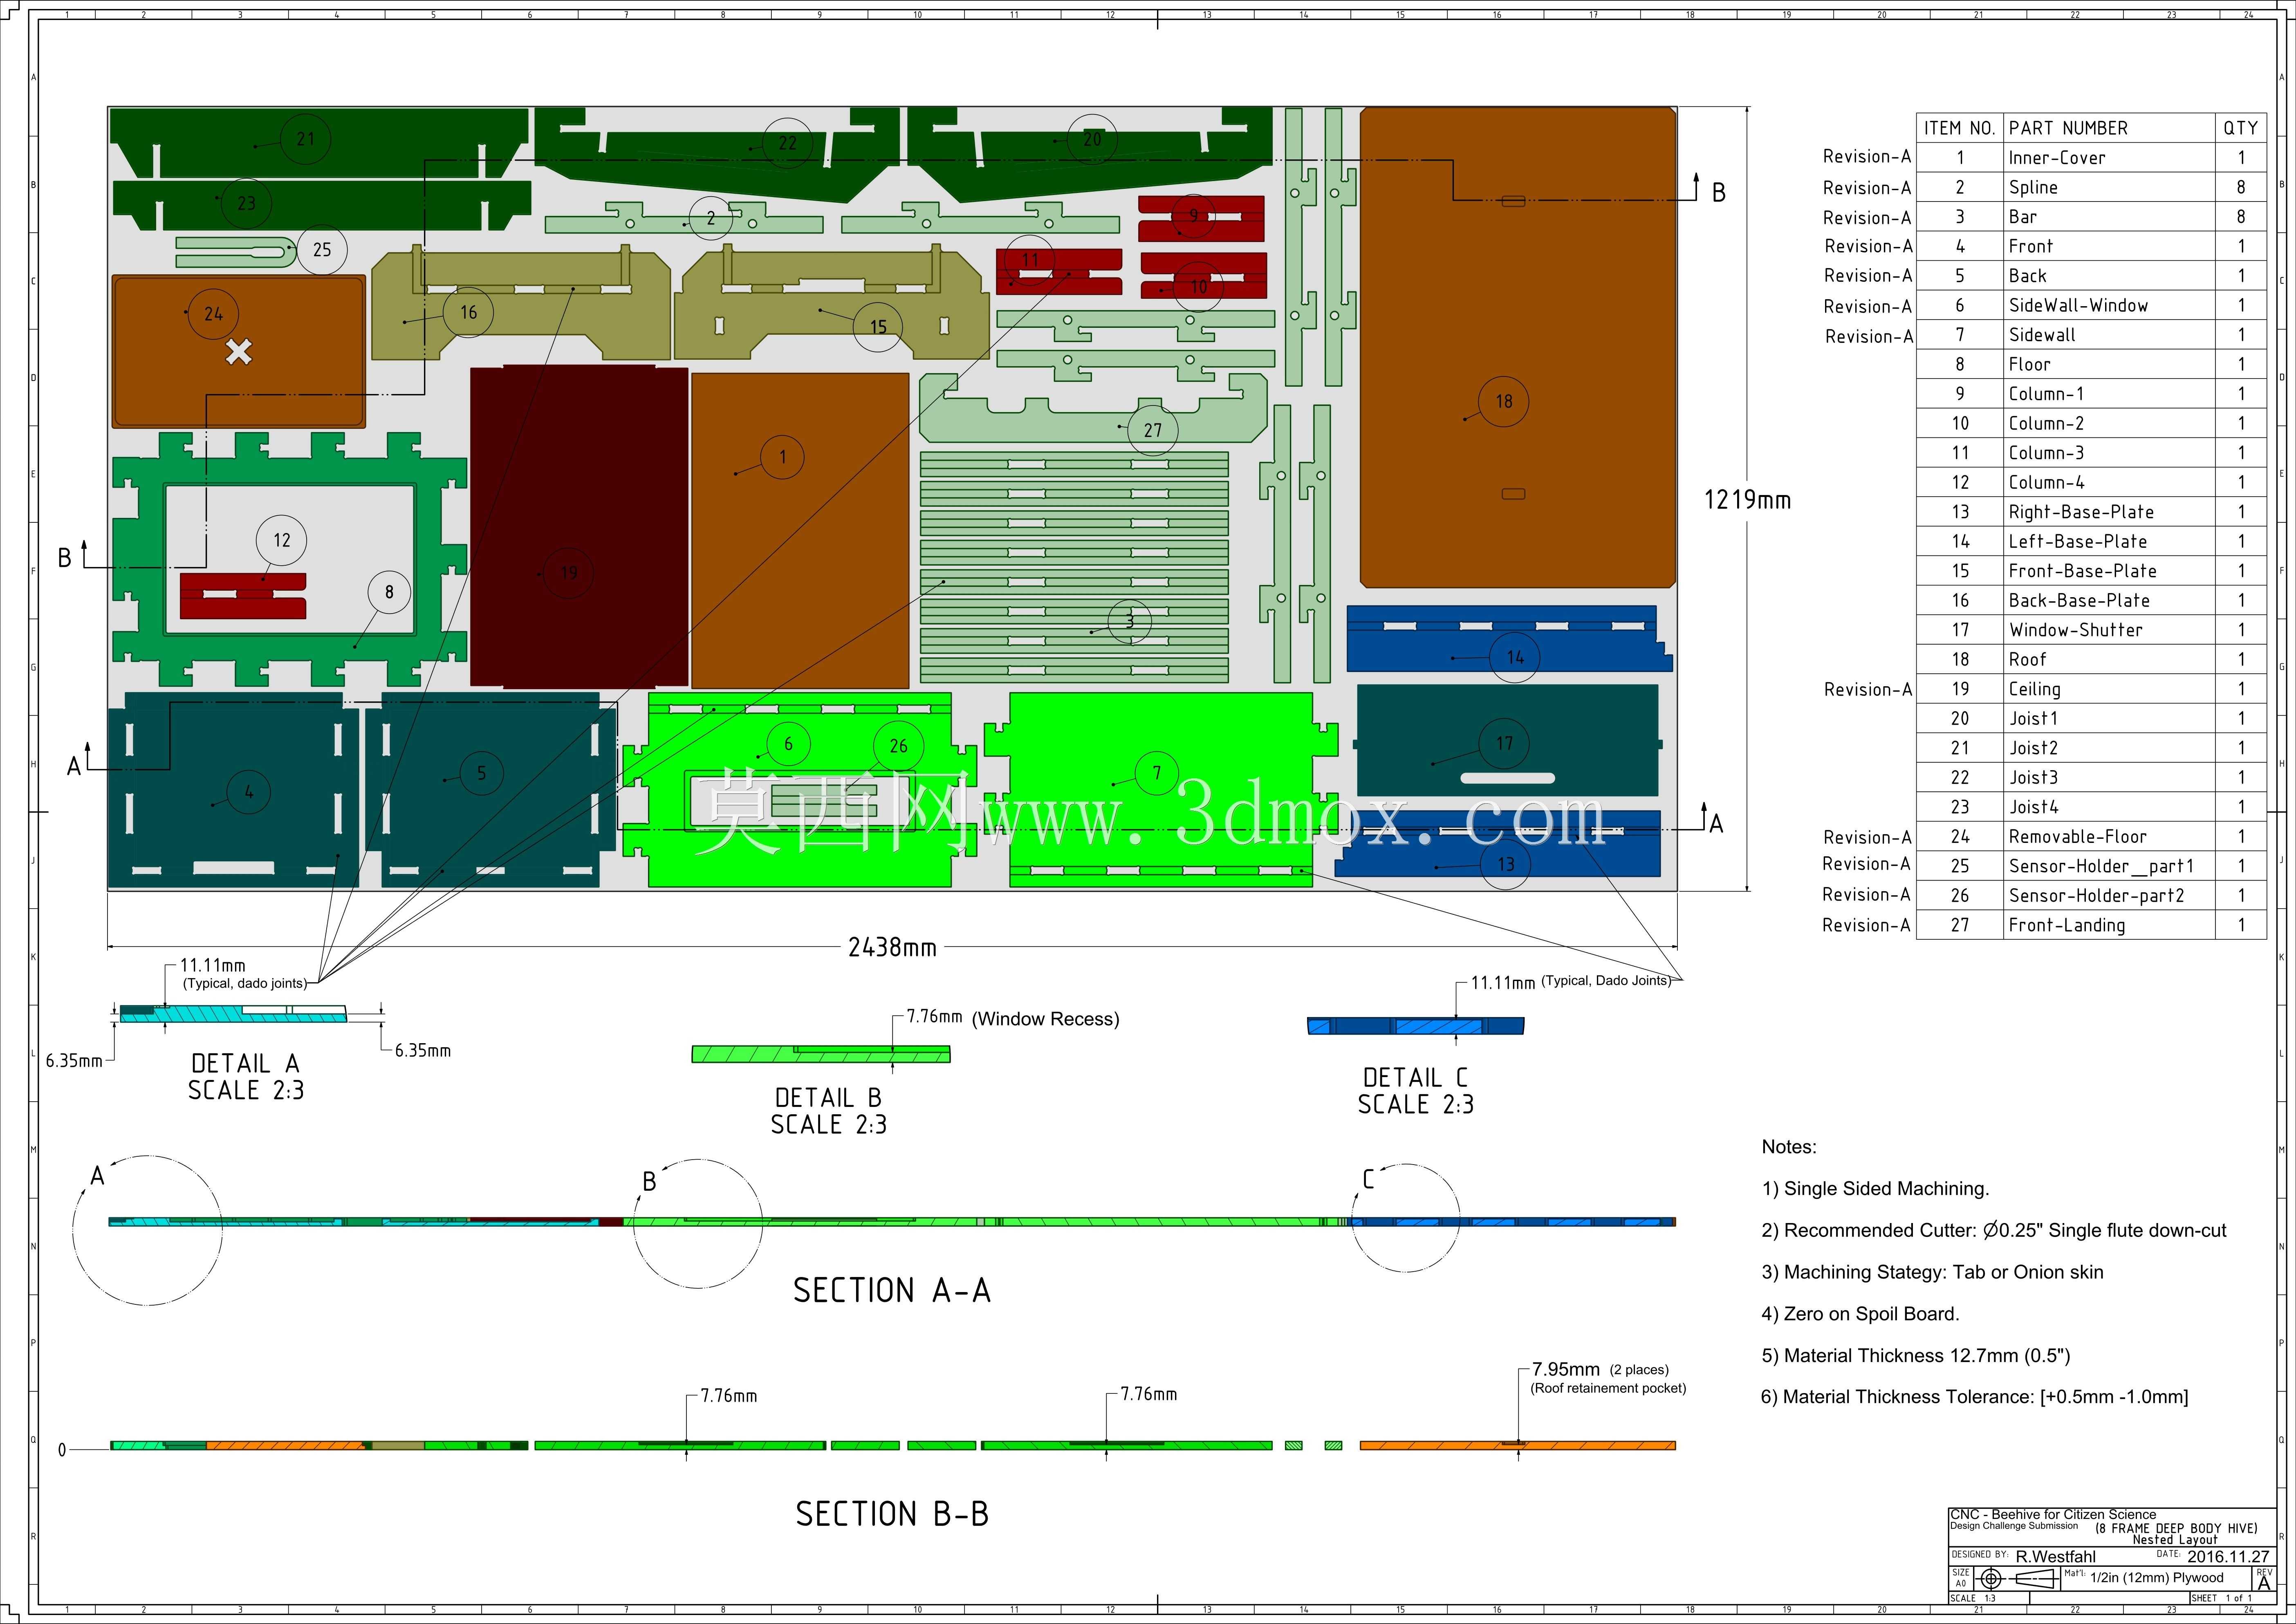Select balloon 15 on Front-Base-Plate

click(x=878, y=327)
